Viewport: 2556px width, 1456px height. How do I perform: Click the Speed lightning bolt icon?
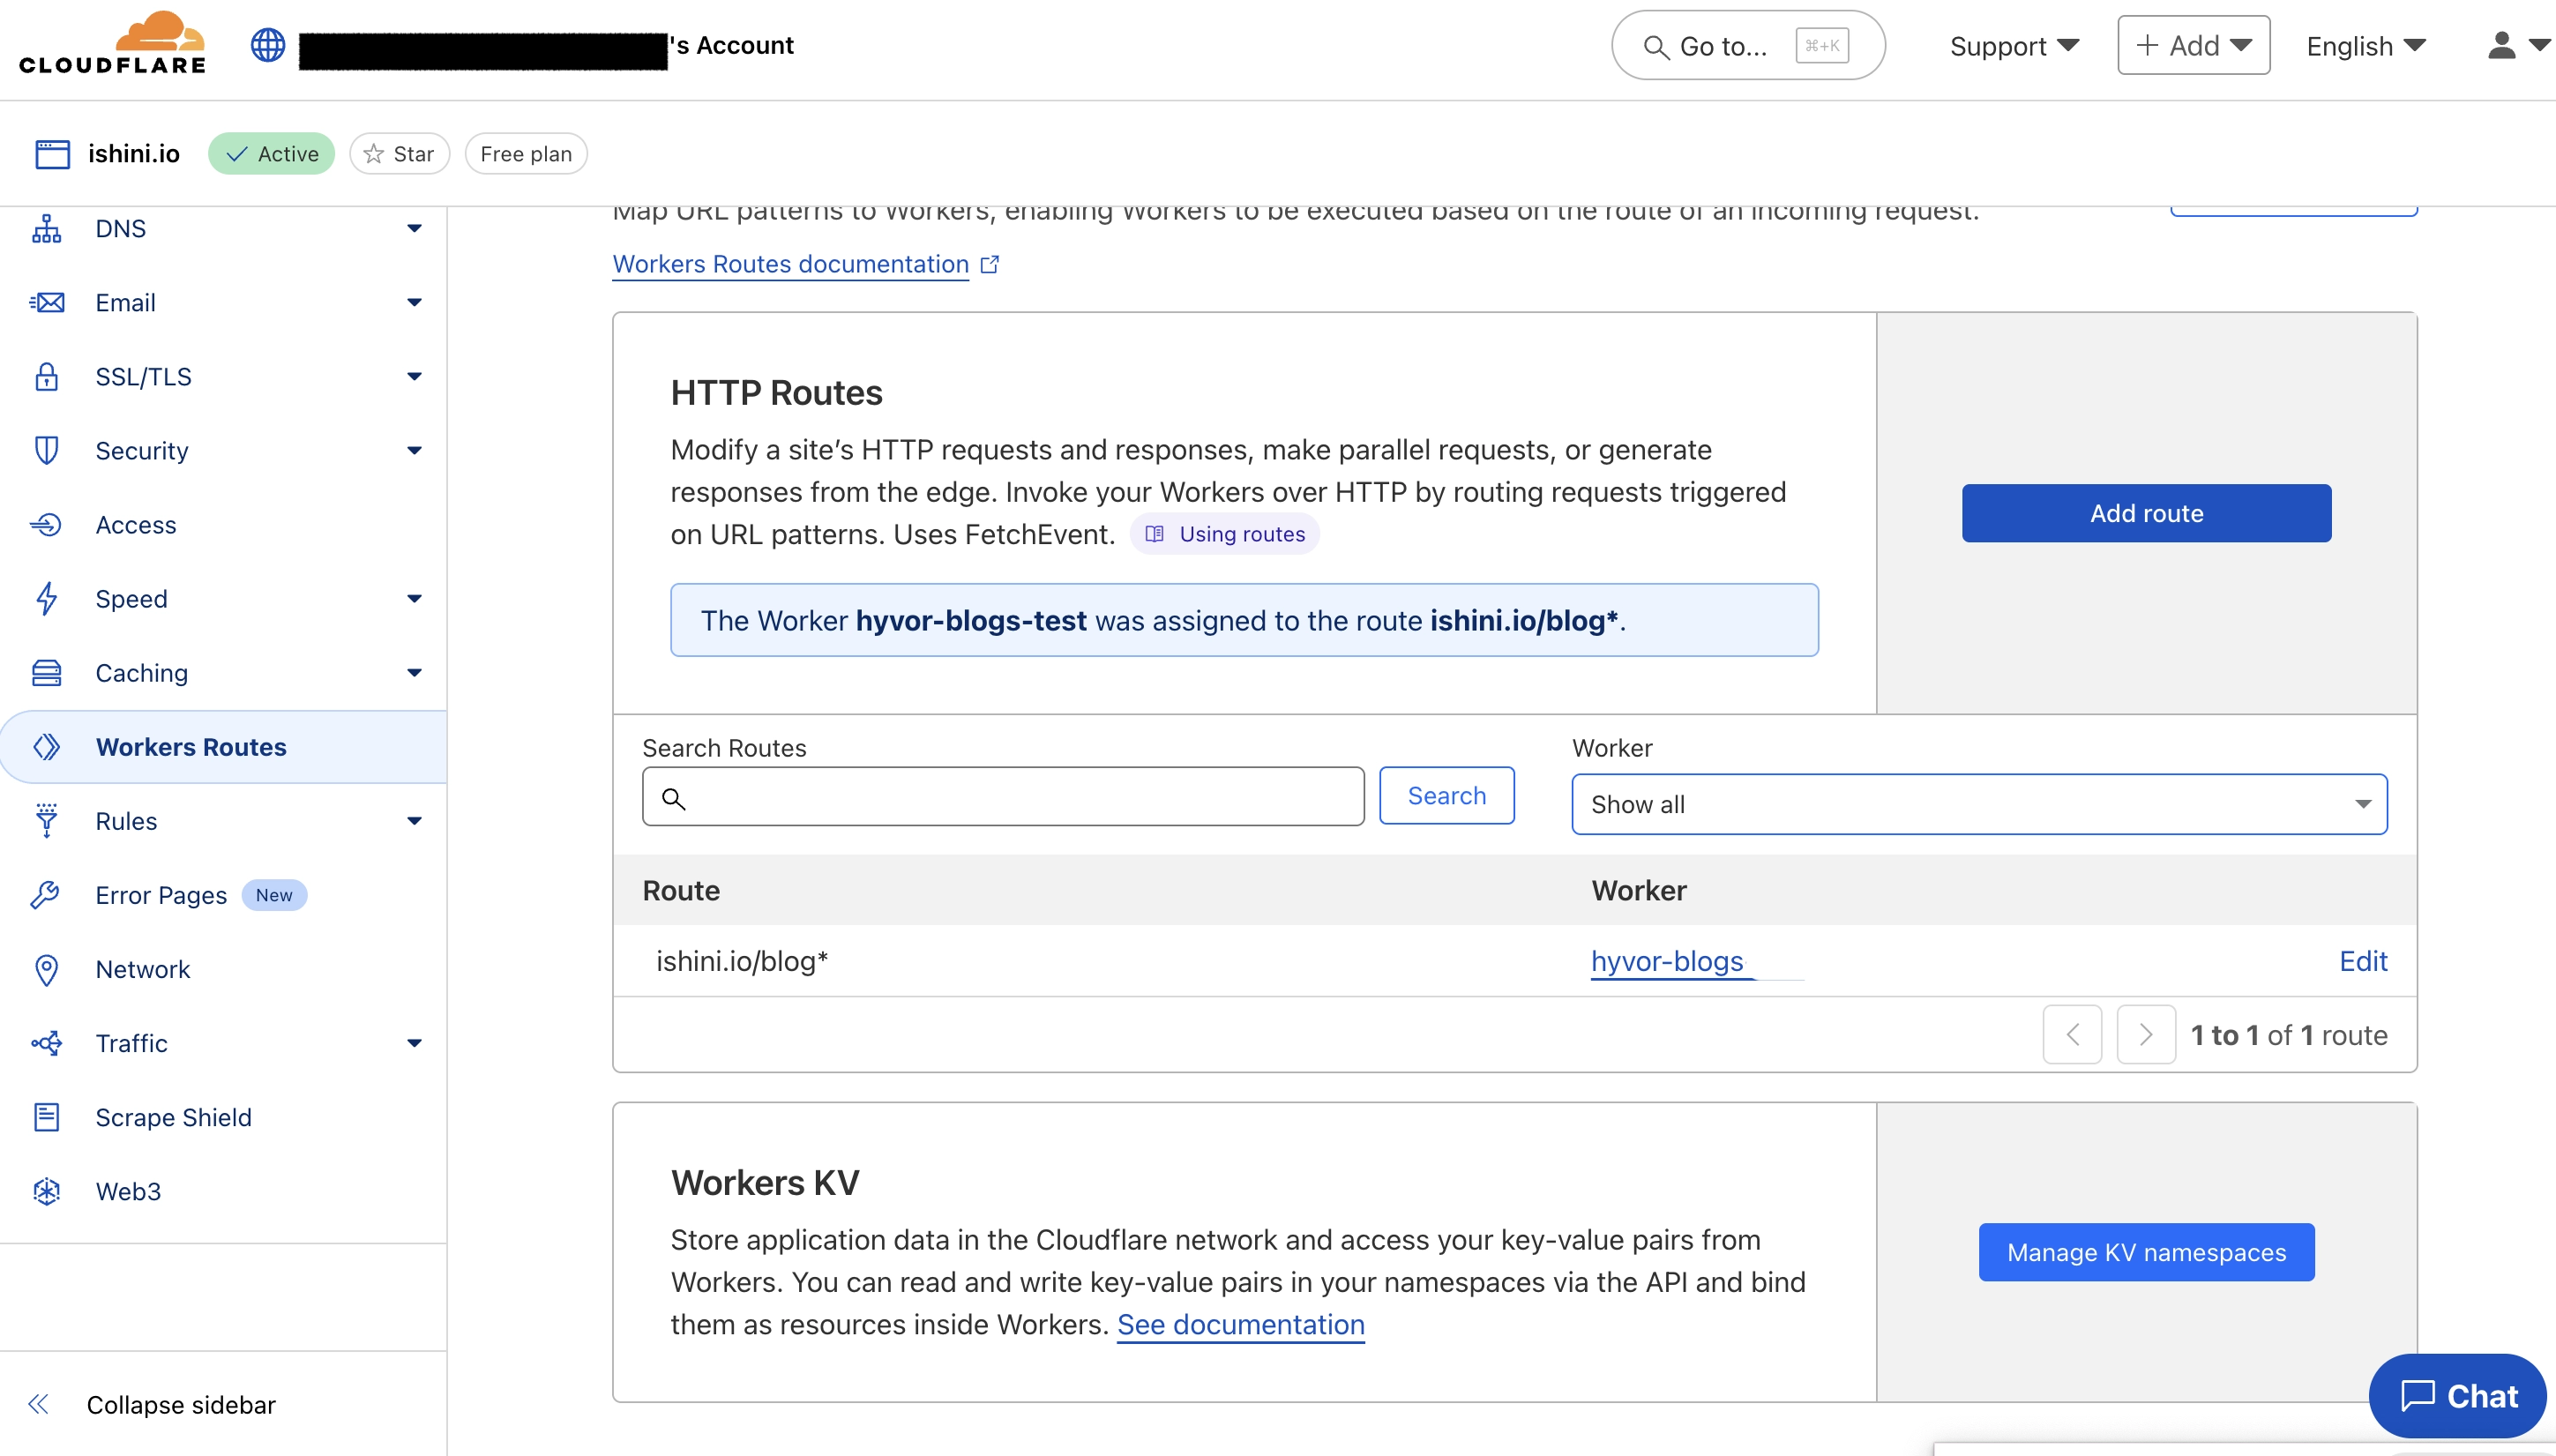click(x=47, y=598)
